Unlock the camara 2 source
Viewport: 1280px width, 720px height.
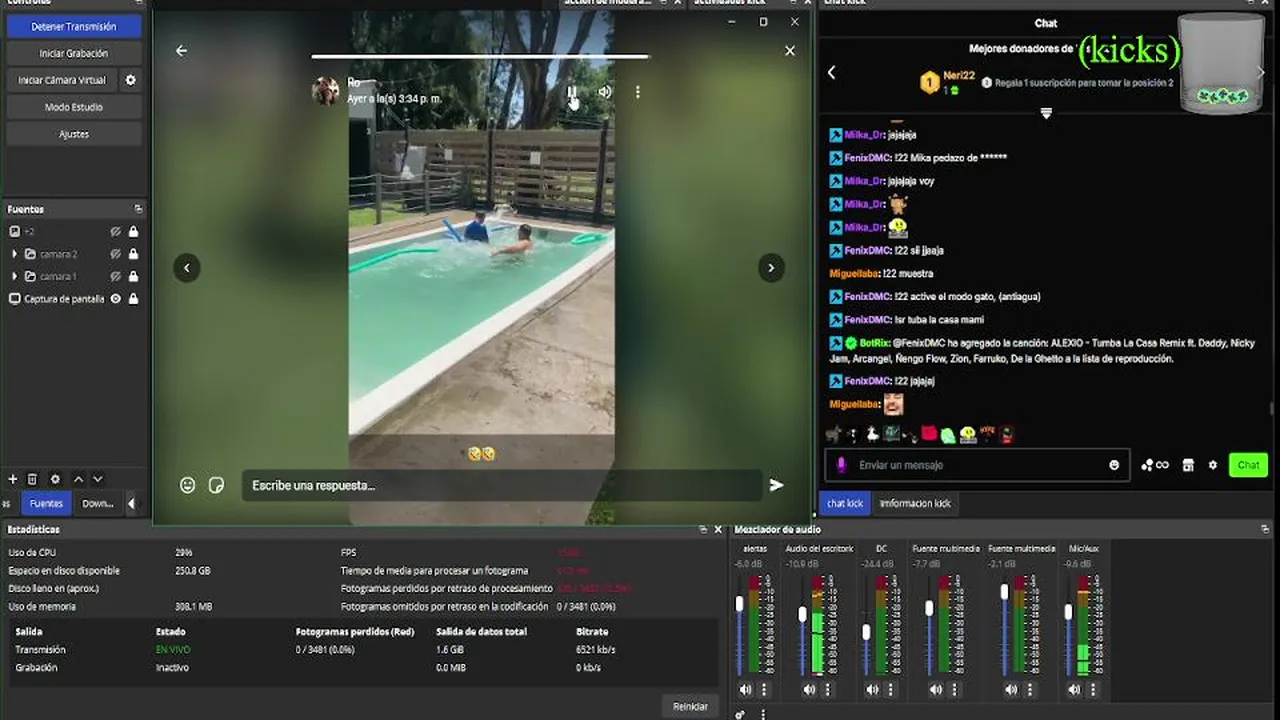point(133,254)
